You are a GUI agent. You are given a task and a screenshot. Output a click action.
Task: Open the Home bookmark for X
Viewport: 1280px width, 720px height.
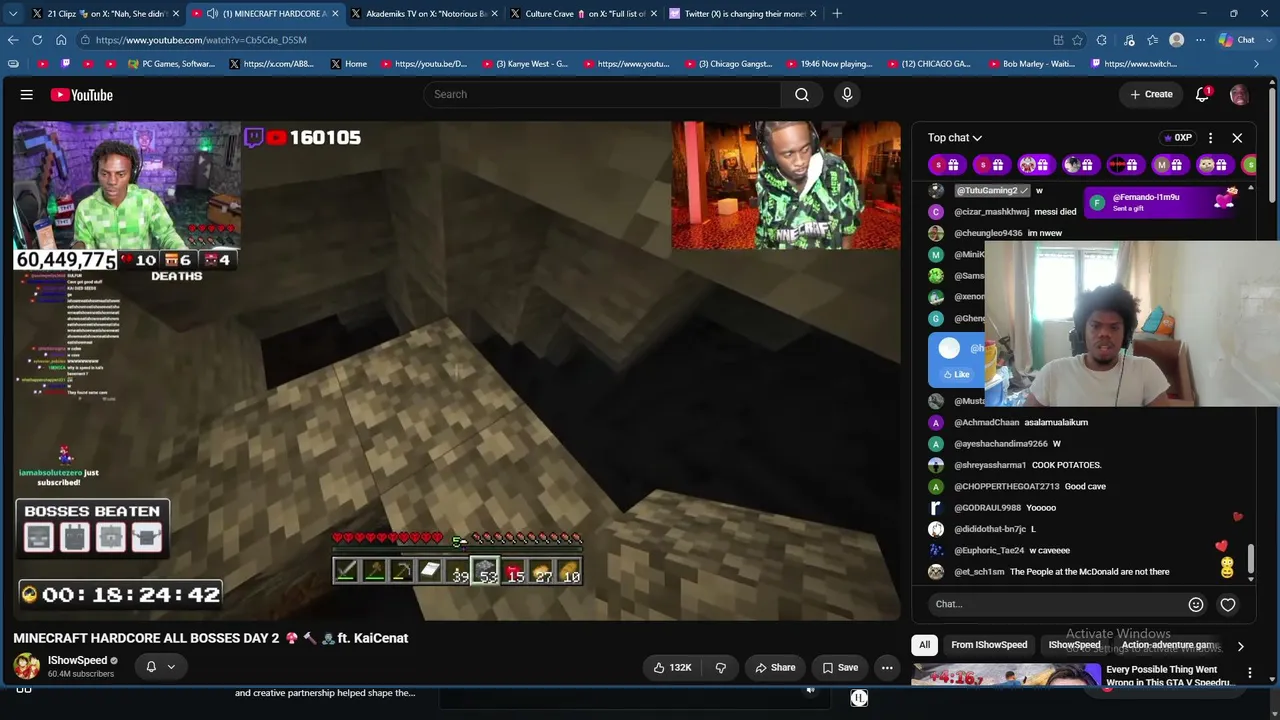pos(349,64)
